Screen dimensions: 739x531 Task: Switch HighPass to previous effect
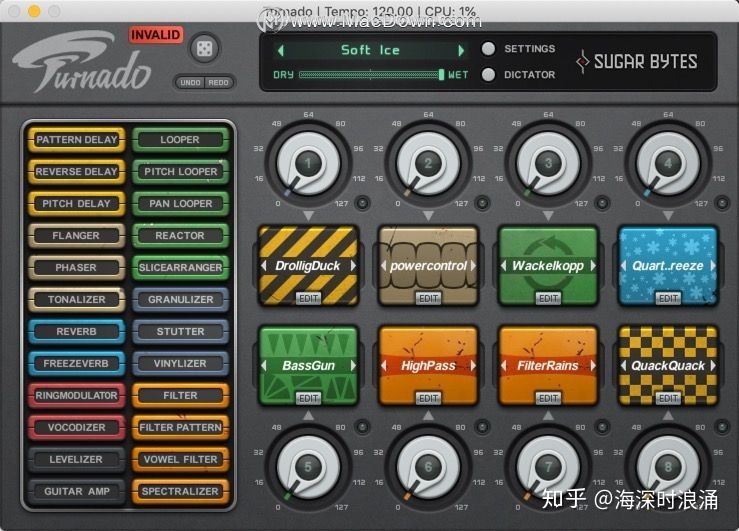click(384, 366)
